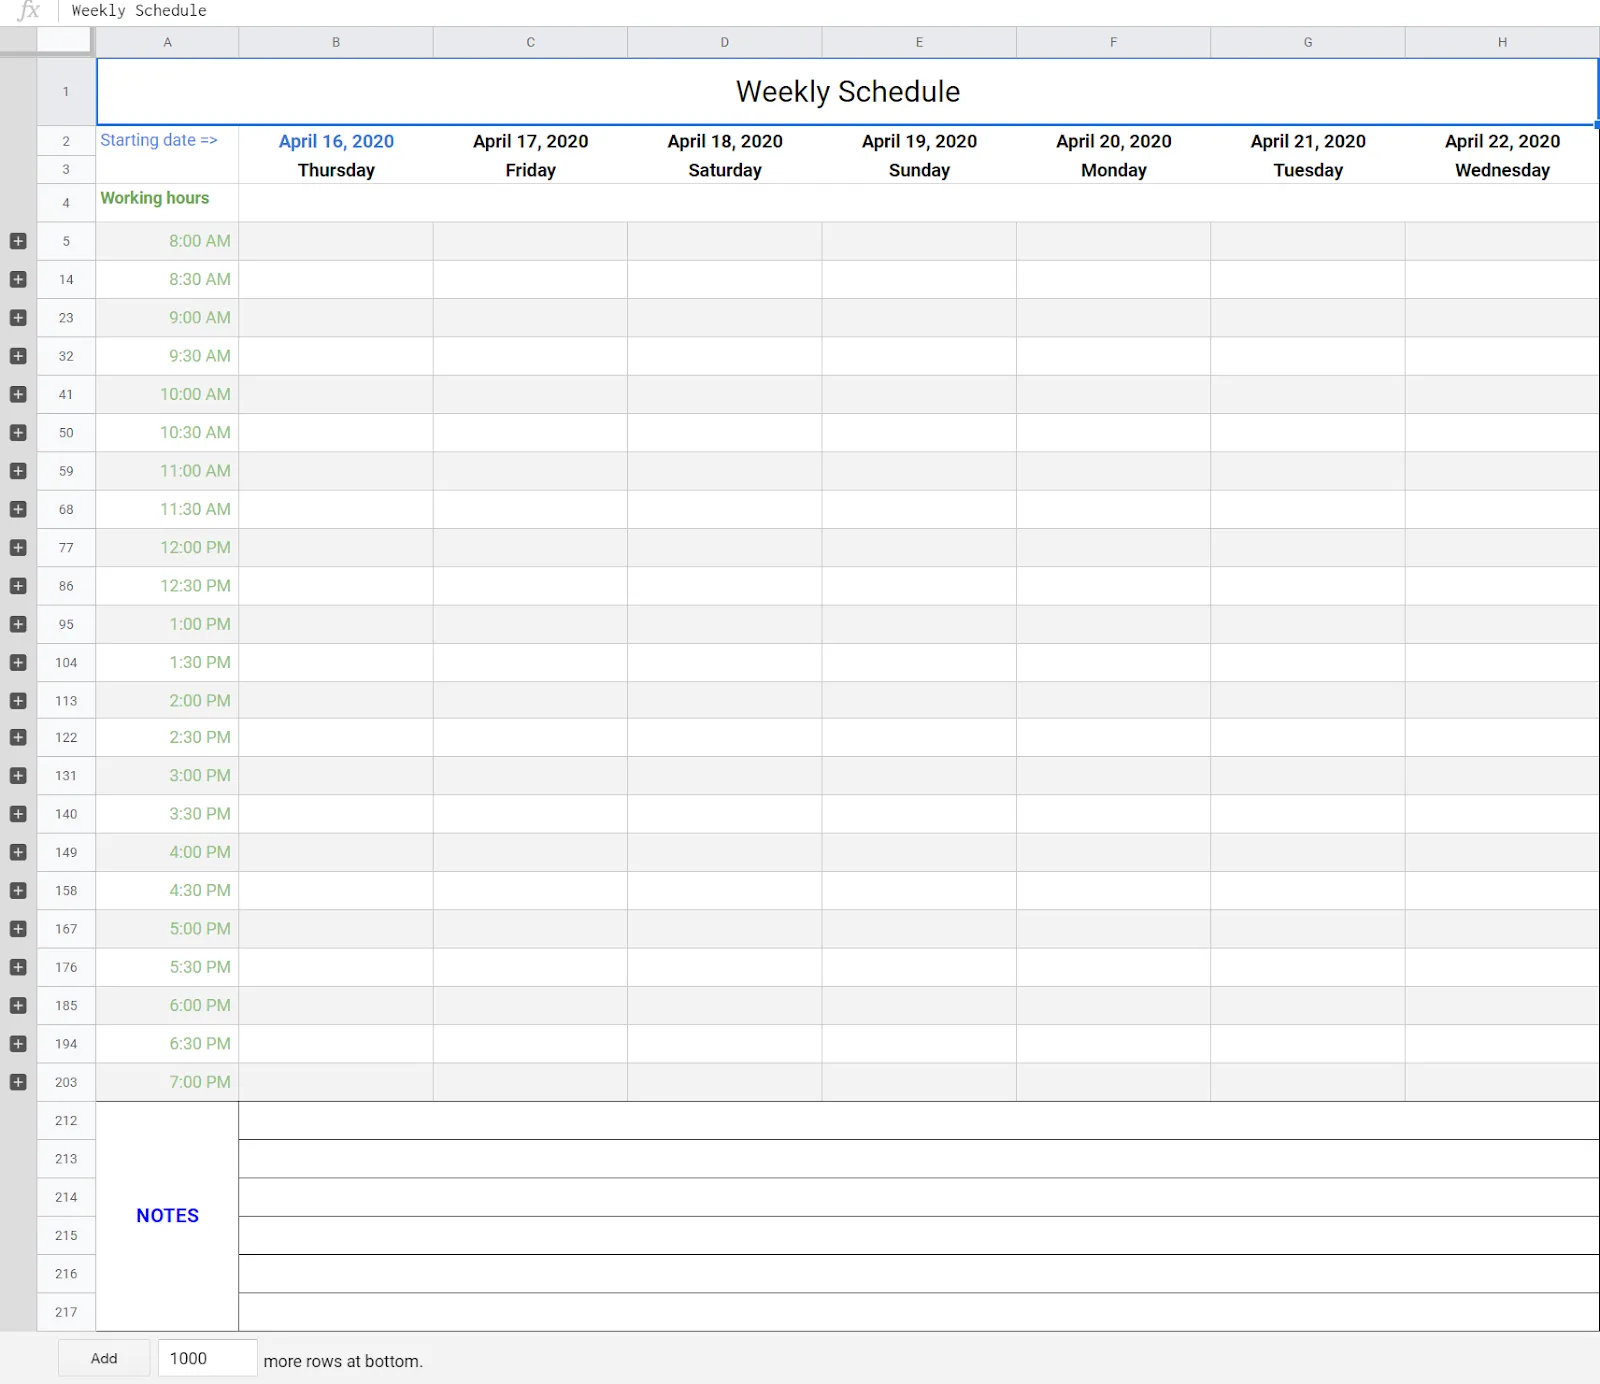Select row header 212

65,1120
